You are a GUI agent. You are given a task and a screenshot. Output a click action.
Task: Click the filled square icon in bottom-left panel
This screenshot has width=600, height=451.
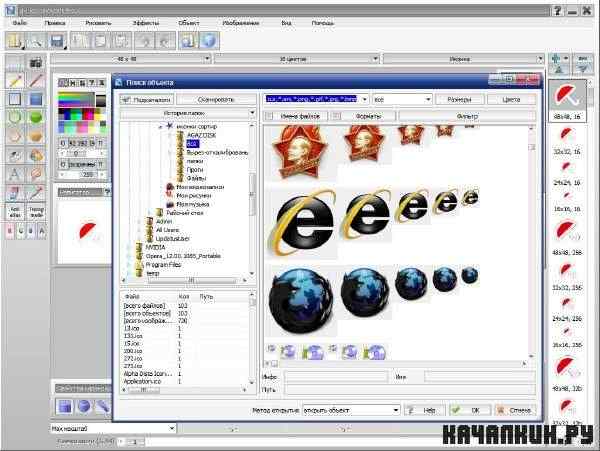65,406
